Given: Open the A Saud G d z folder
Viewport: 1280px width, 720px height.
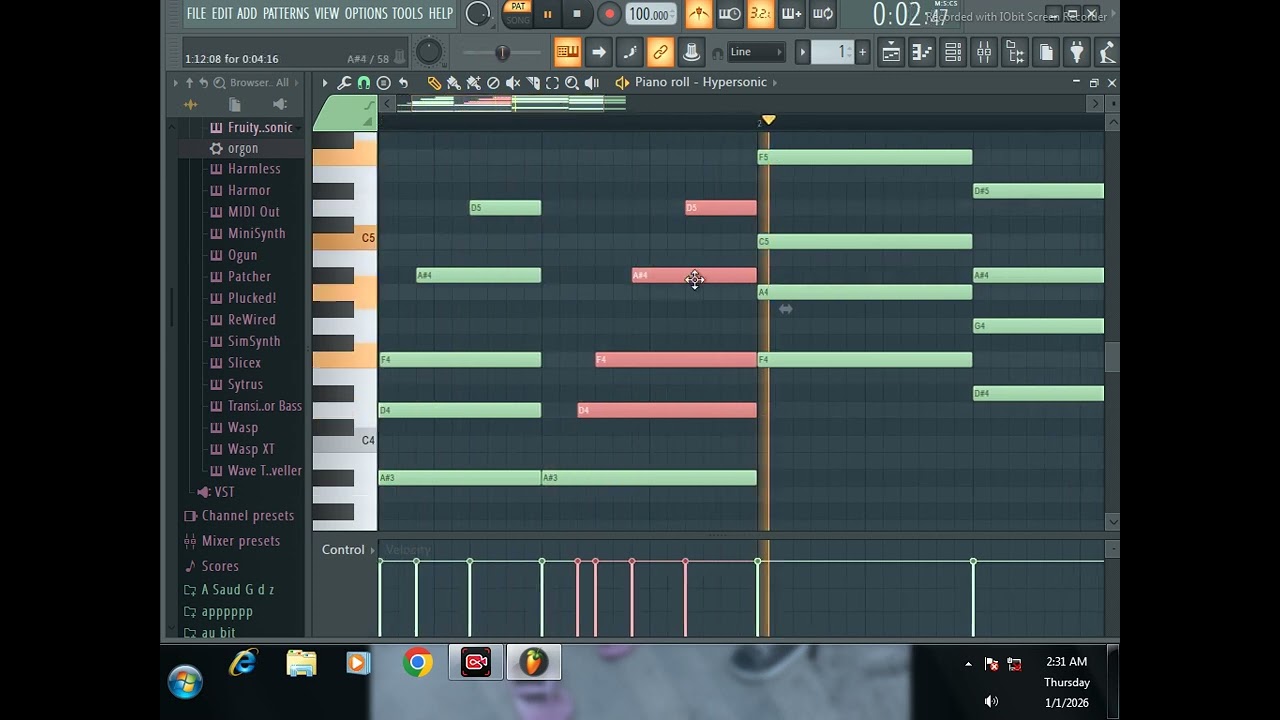Looking at the screenshot, I should click(238, 590).
